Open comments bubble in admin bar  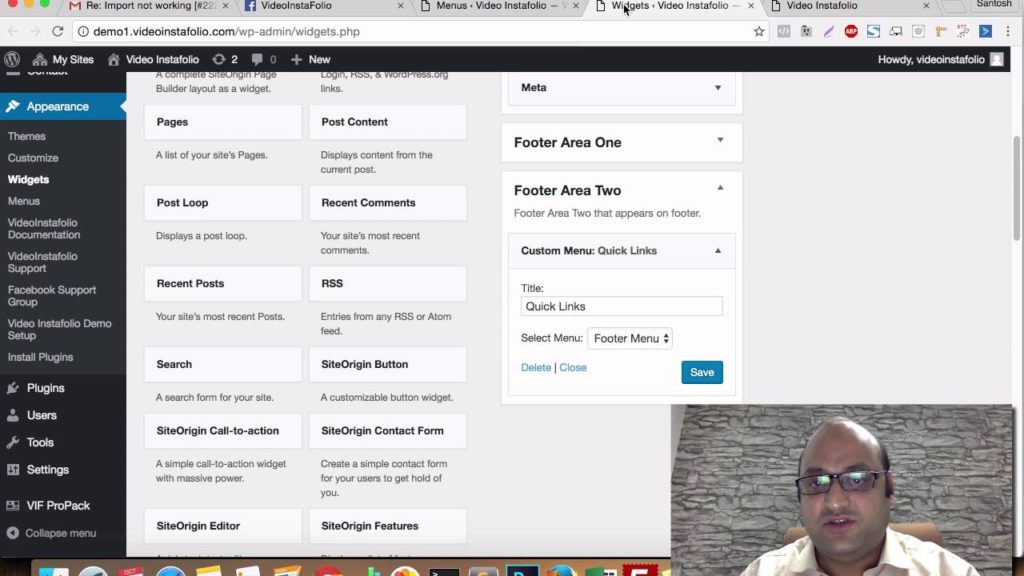tap(264, 59)
